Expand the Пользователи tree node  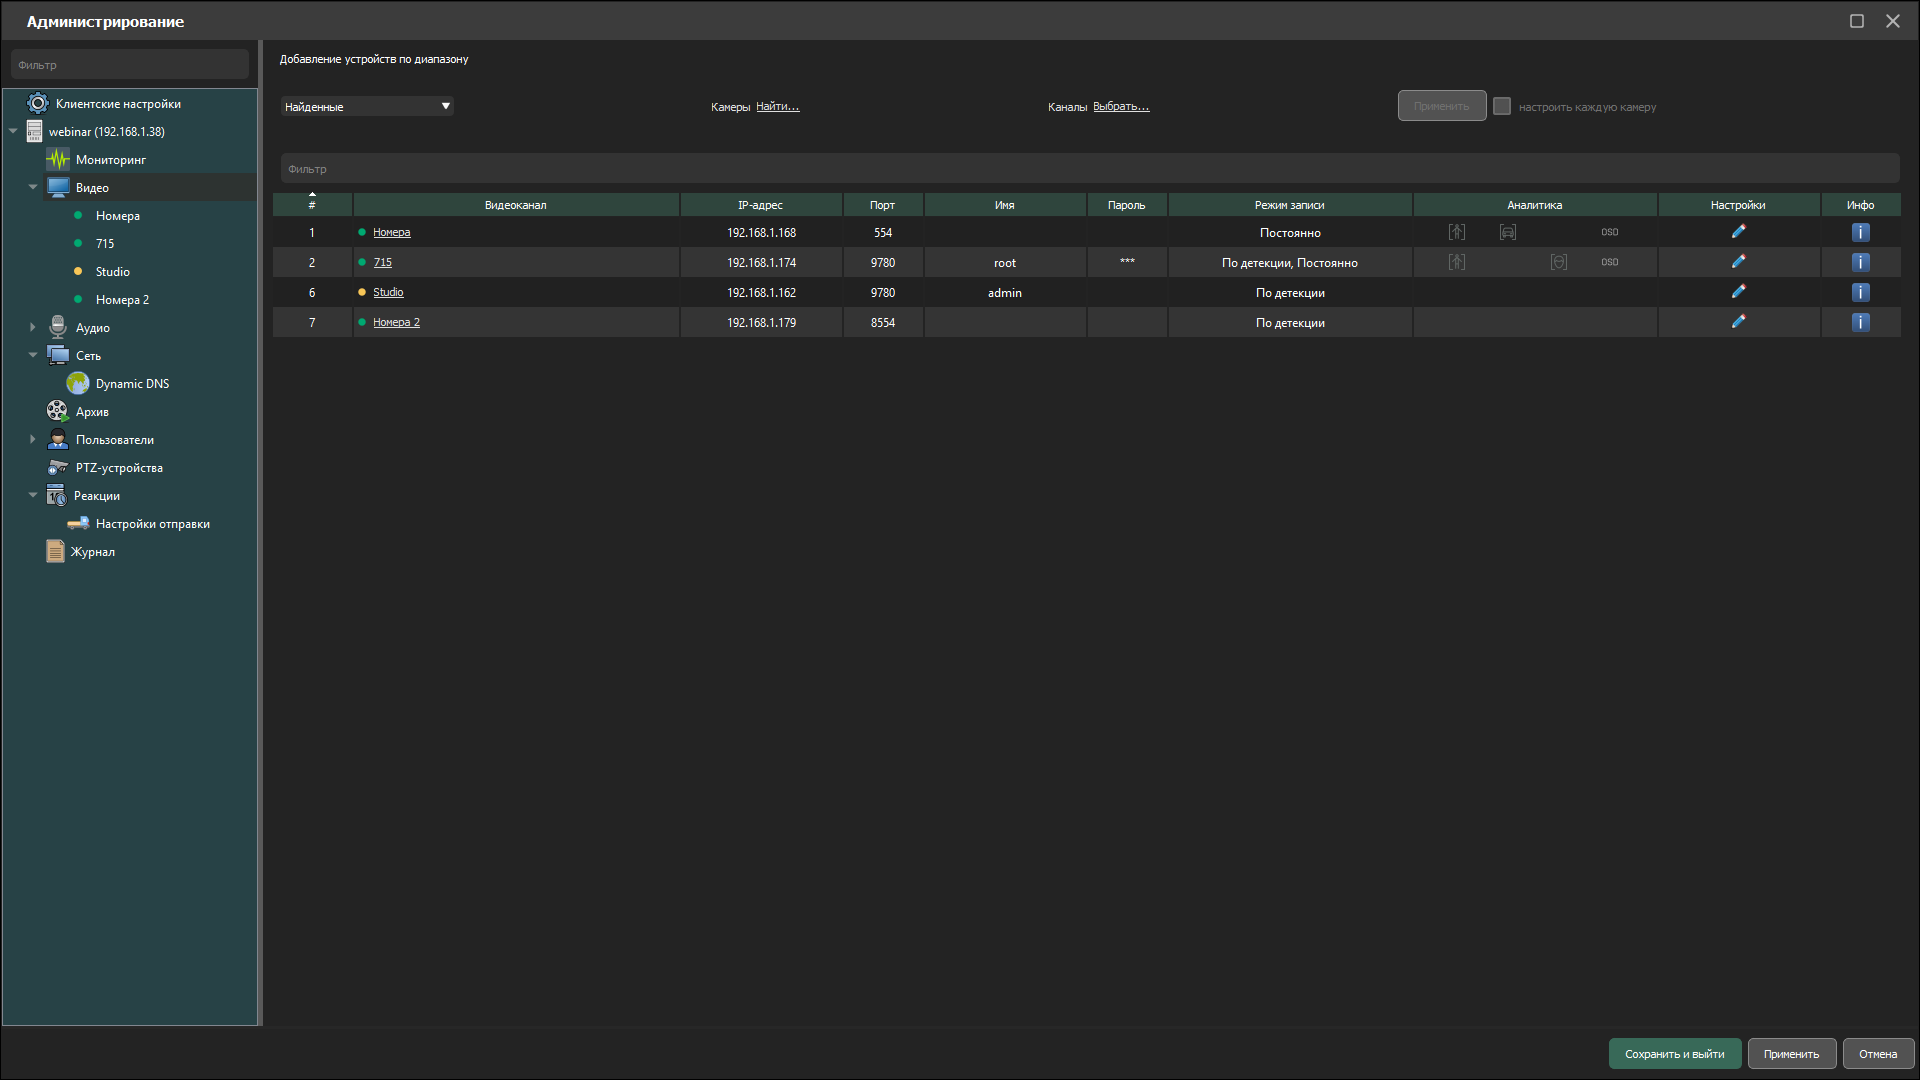click(33, 439)
